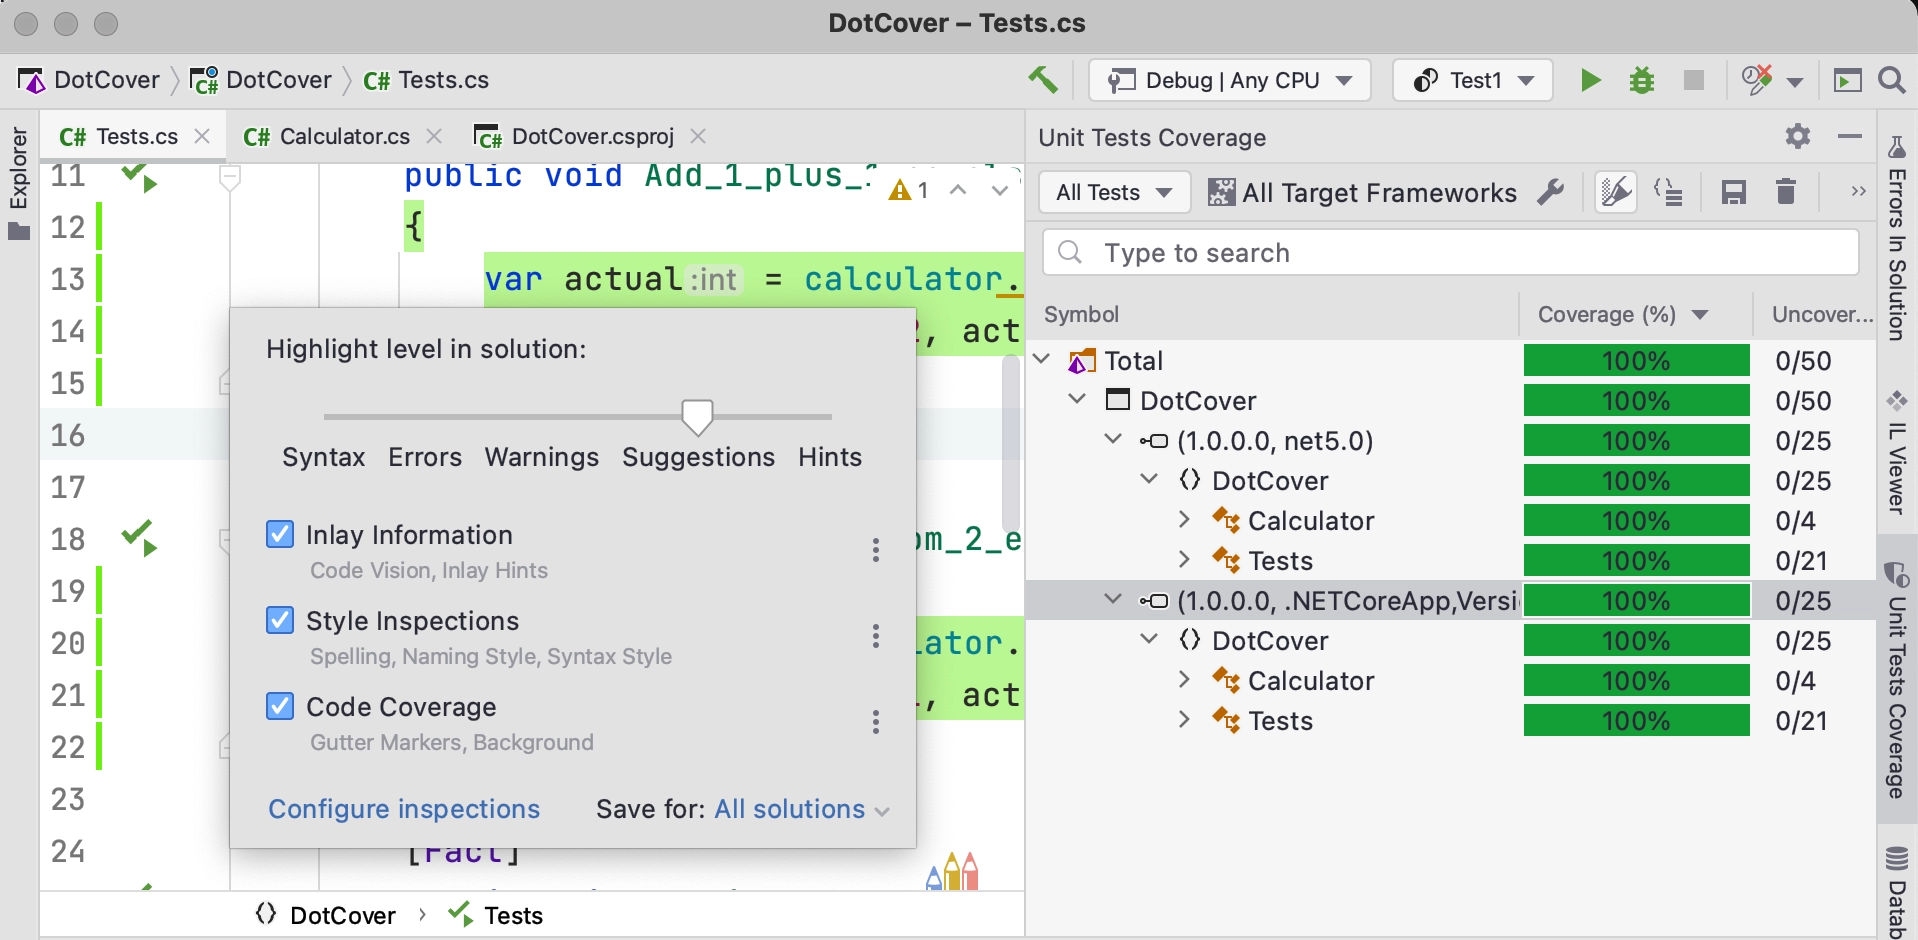1918x940 pixels.
Task: Show more coverage toolbar actions chevrons
Action: pos(1858,191)
